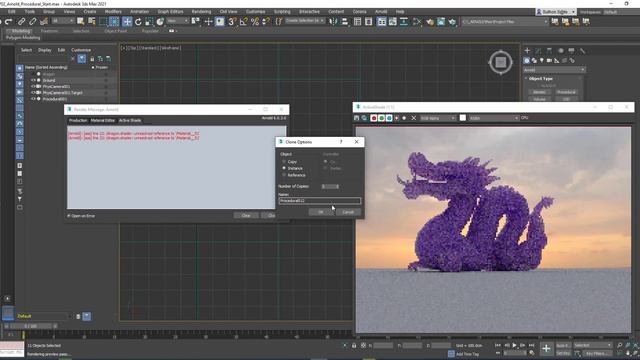Toggle the Angle Snap icon
The image size is (640, 360).
[x=244, y=22]
